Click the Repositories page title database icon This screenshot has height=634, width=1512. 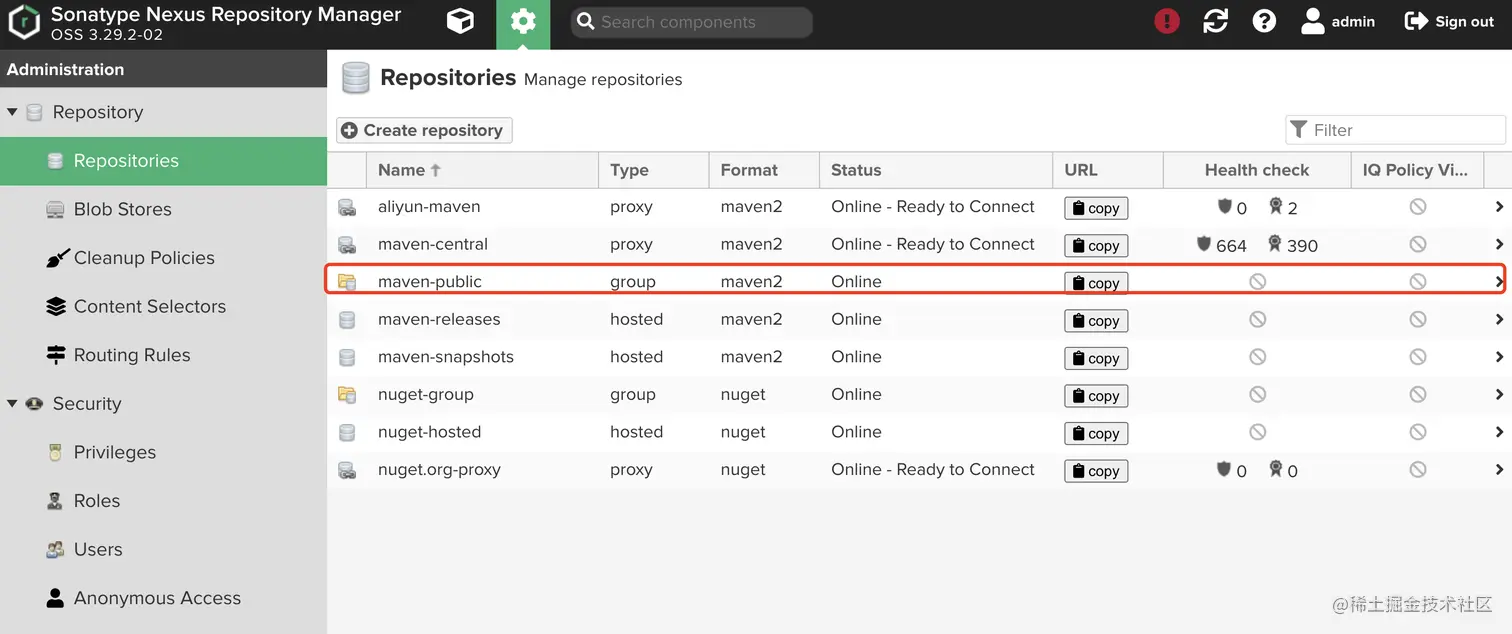(x=356, y=78)
